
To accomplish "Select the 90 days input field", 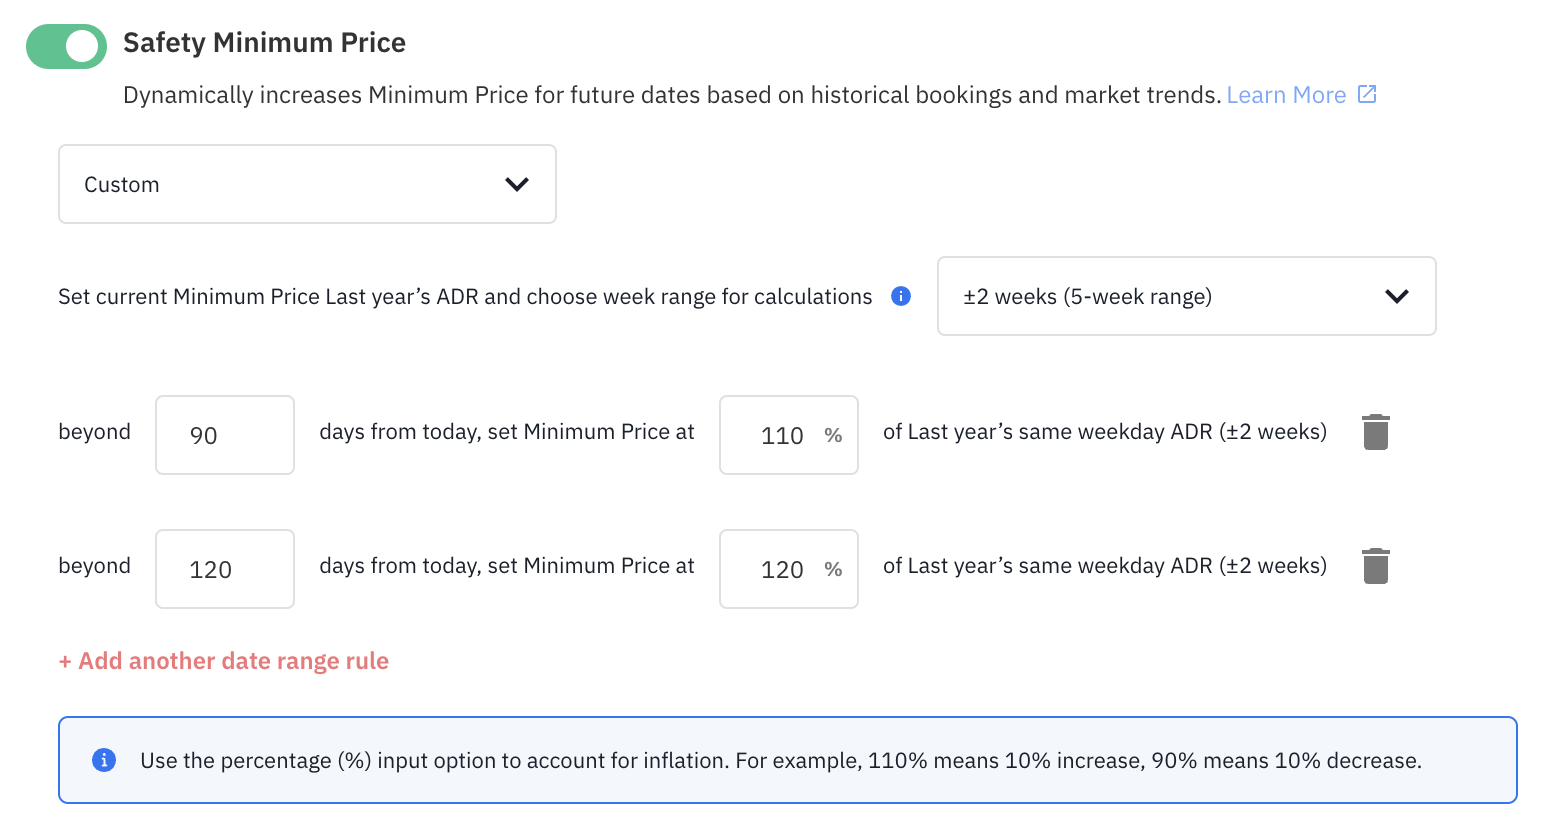I will click(x=225, y=435).
